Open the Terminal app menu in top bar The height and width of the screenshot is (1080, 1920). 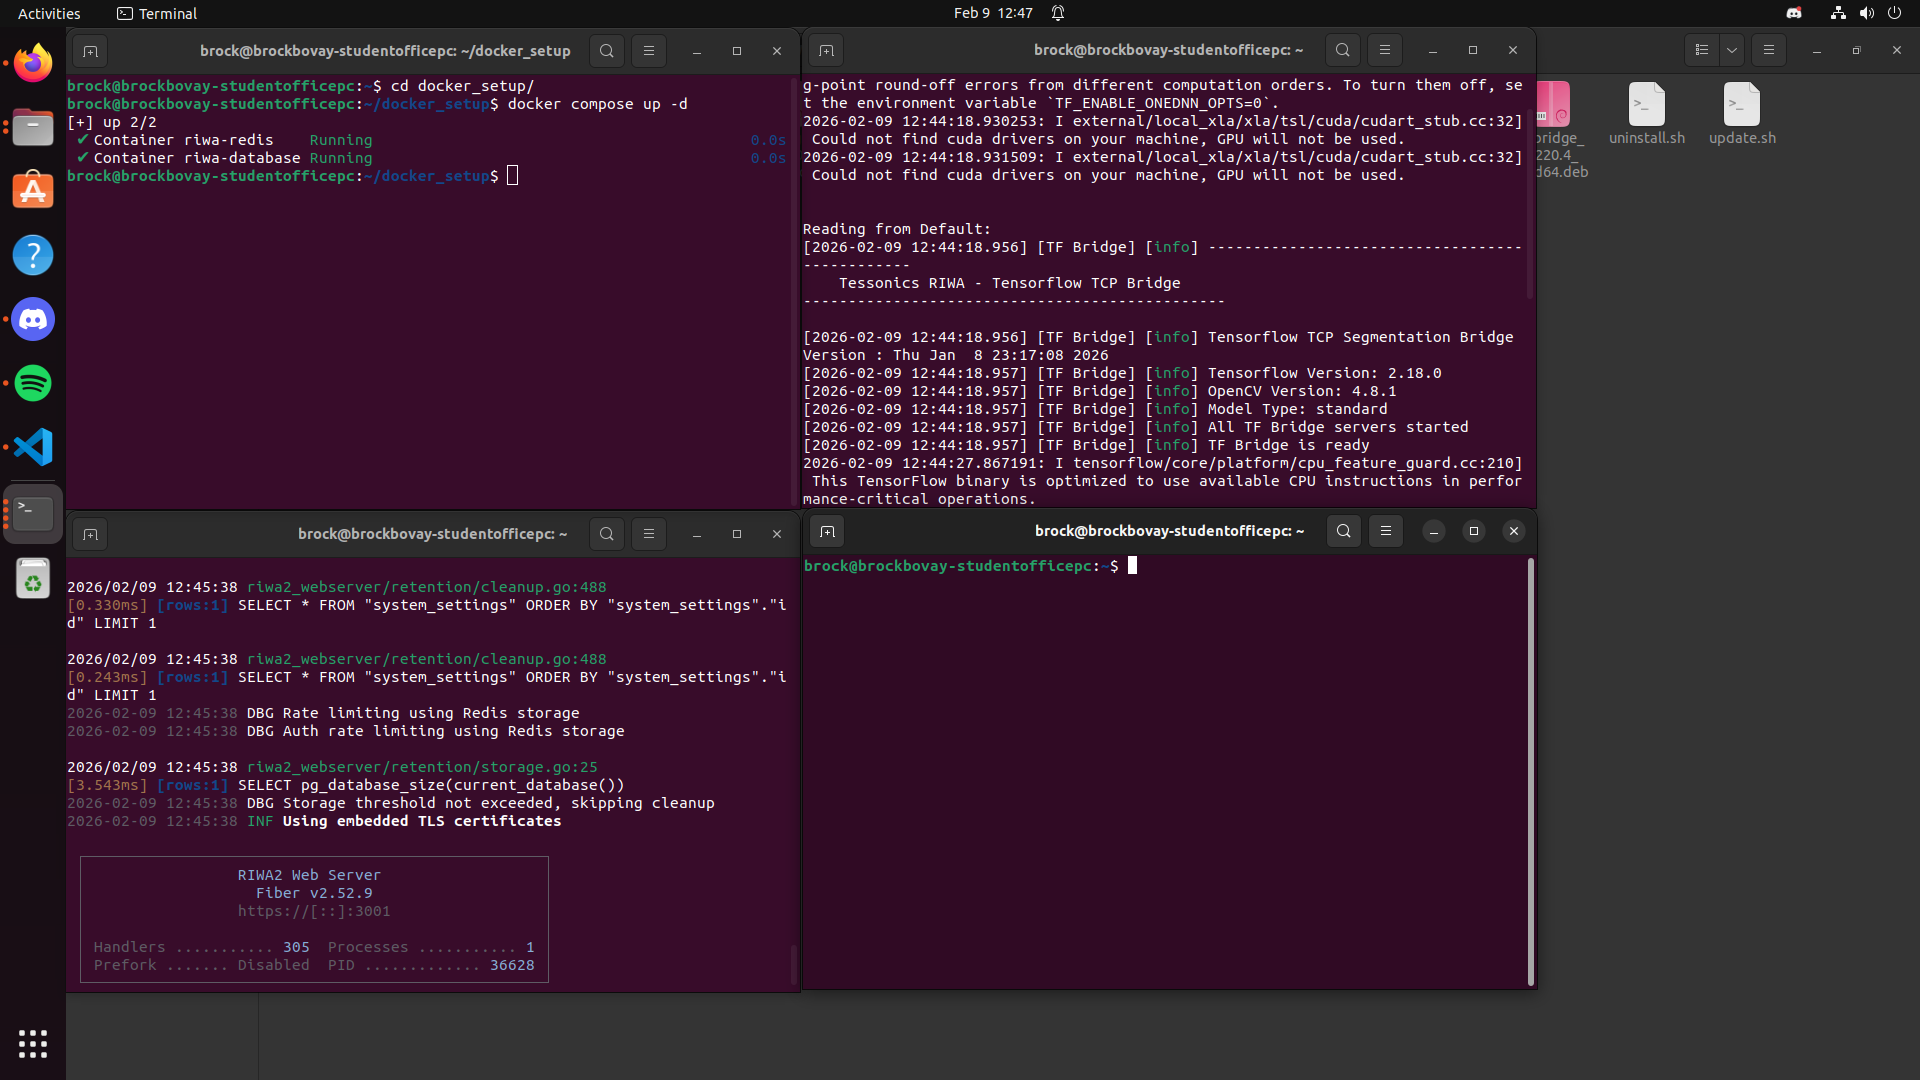(157, 13)
